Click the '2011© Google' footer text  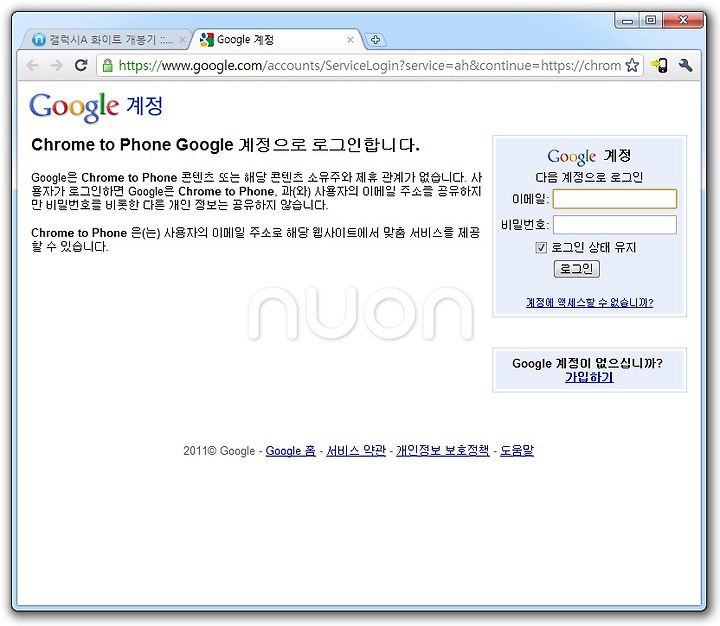click(x=219, y=451)
